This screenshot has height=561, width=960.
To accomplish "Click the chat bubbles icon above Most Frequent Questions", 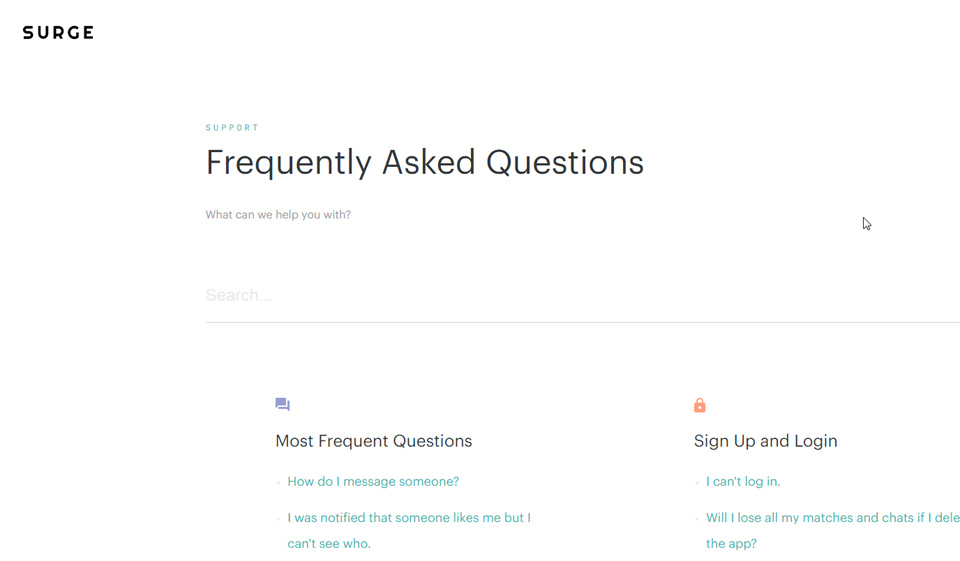I will tap(282, 405).
